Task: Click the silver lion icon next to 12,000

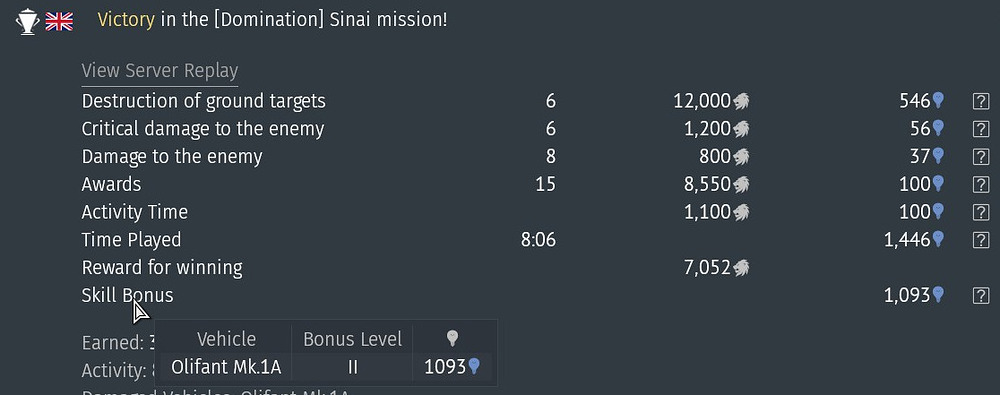Action: point(740,101)
